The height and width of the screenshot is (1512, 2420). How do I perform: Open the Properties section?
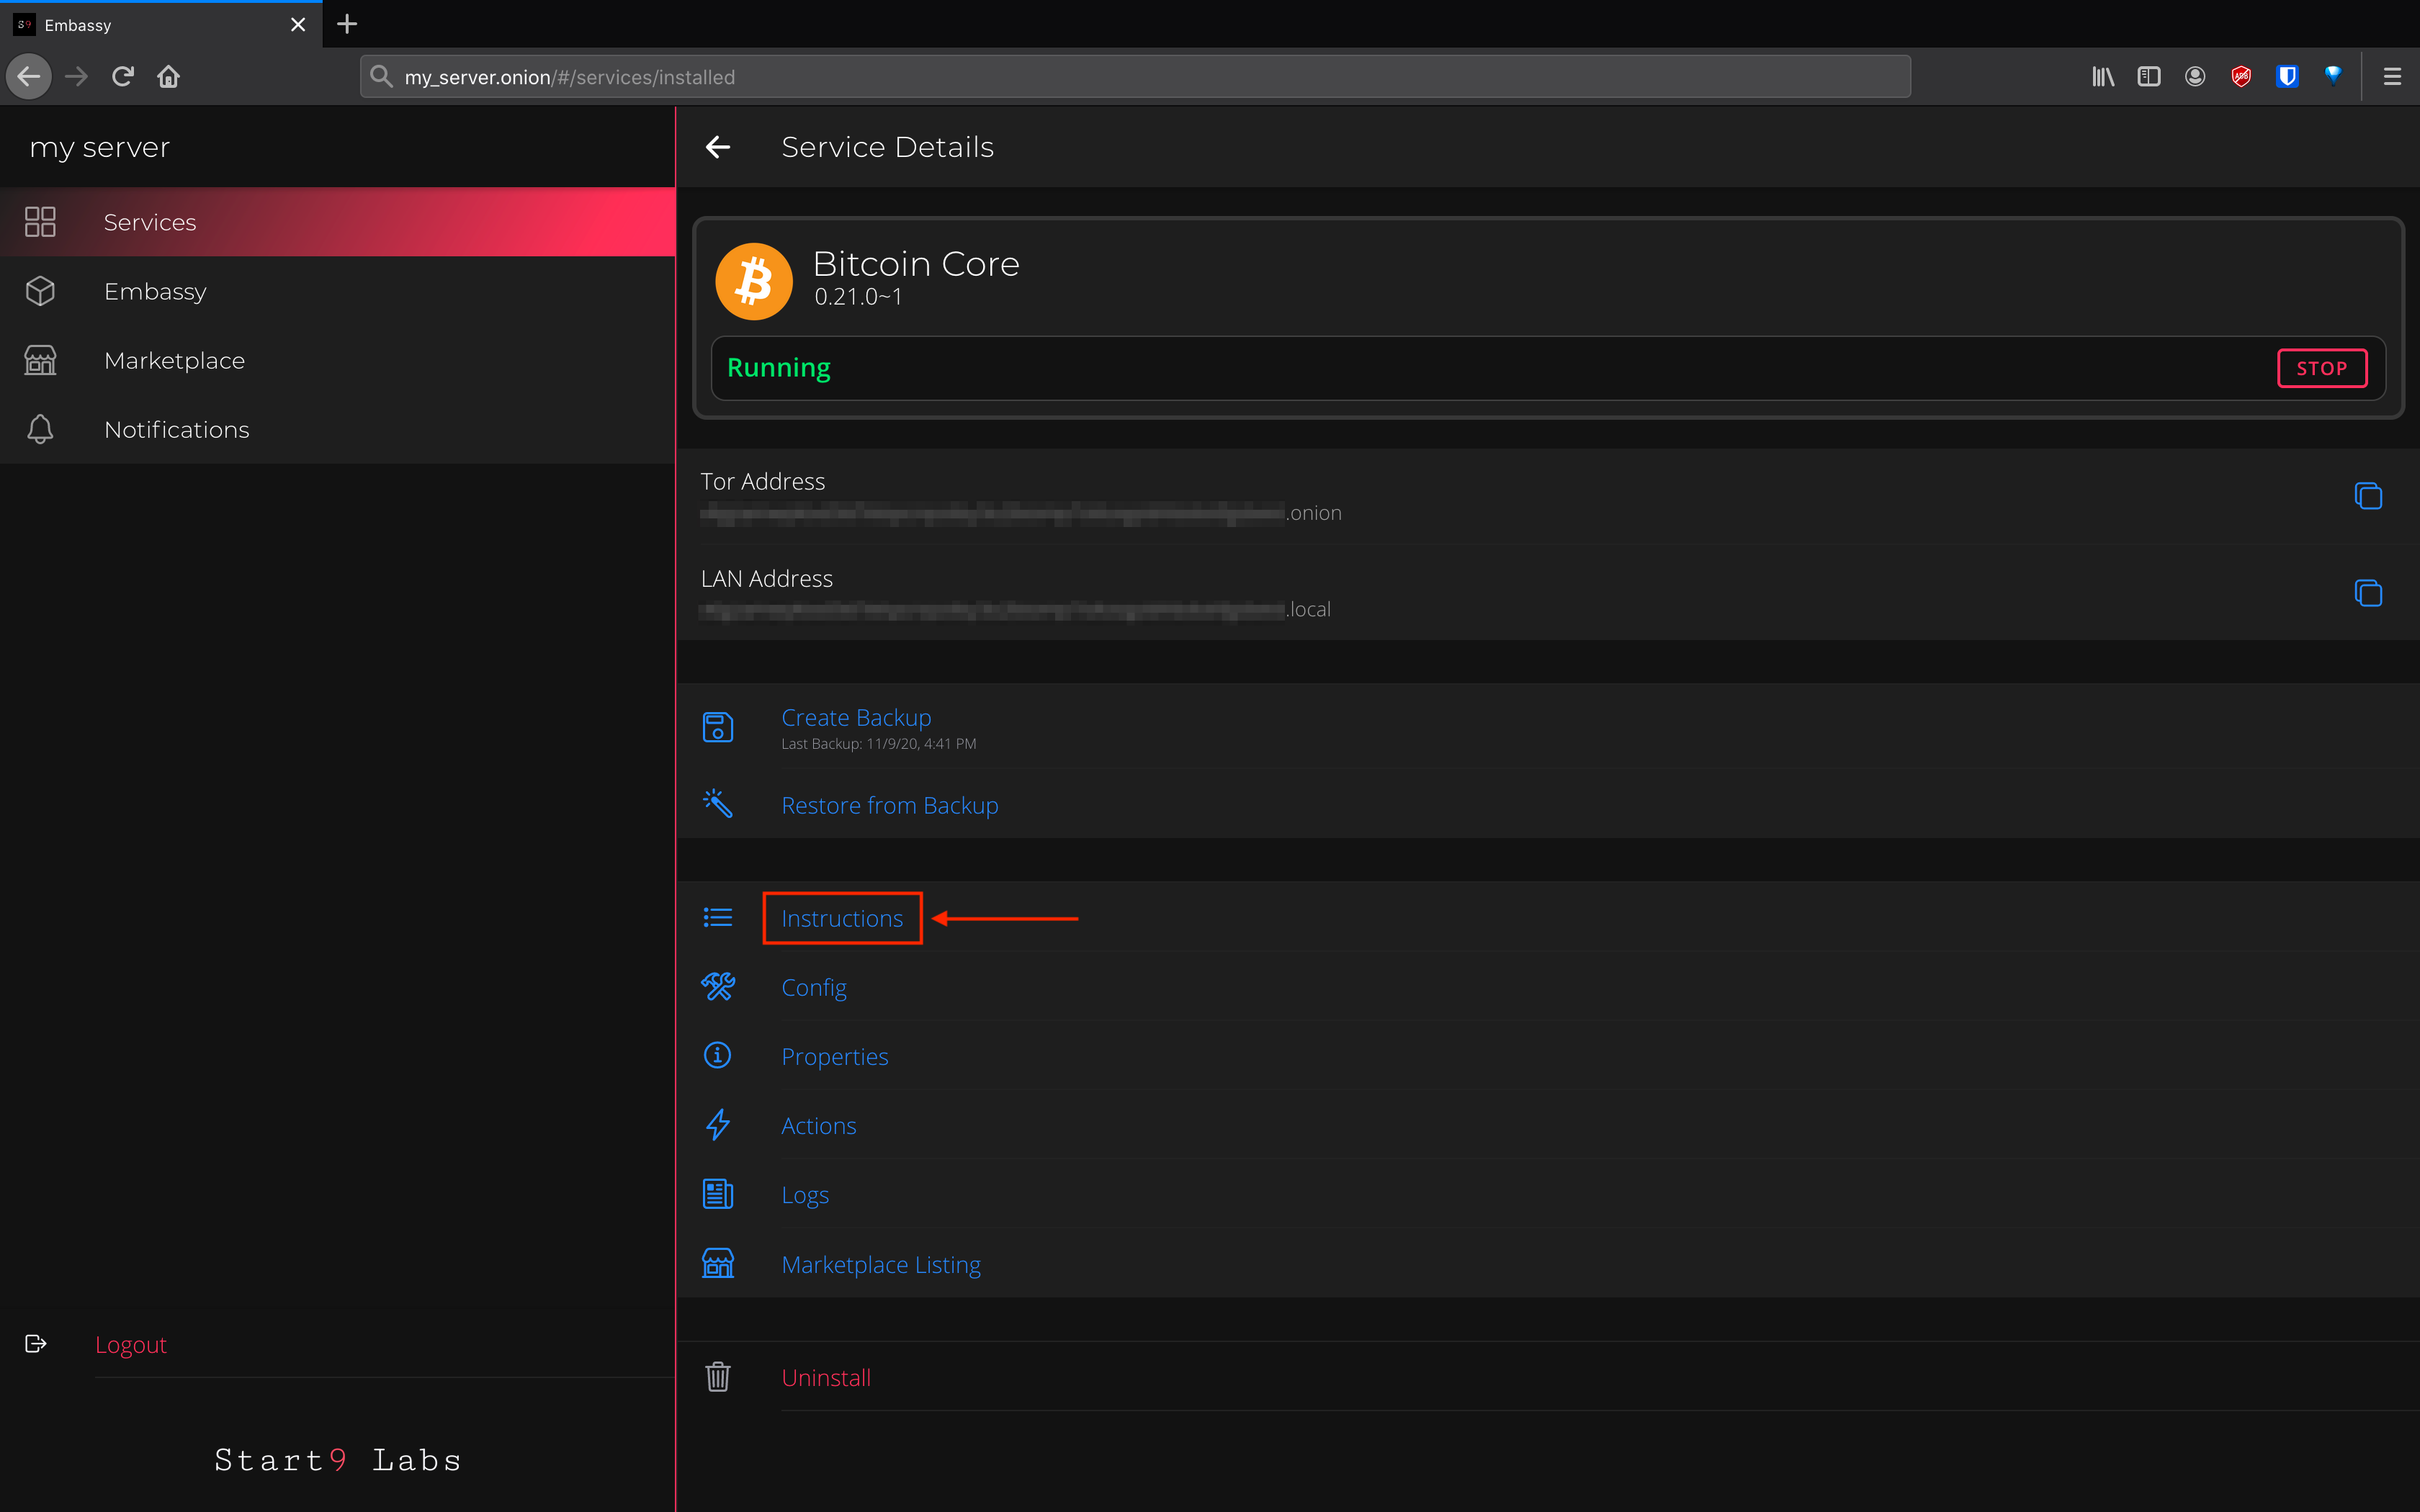click(834, 1056)
